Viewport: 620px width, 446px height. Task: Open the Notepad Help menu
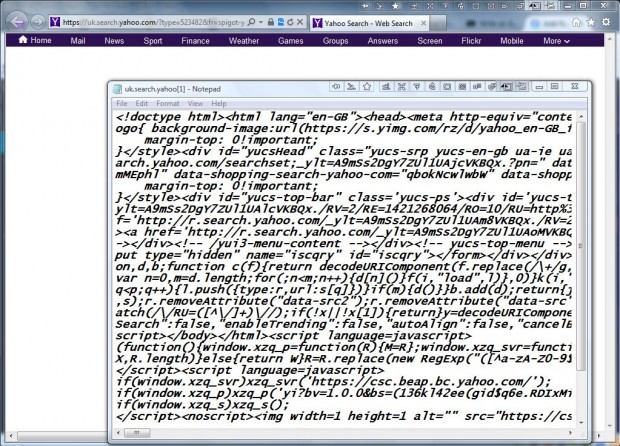click(x=219, y=104)
